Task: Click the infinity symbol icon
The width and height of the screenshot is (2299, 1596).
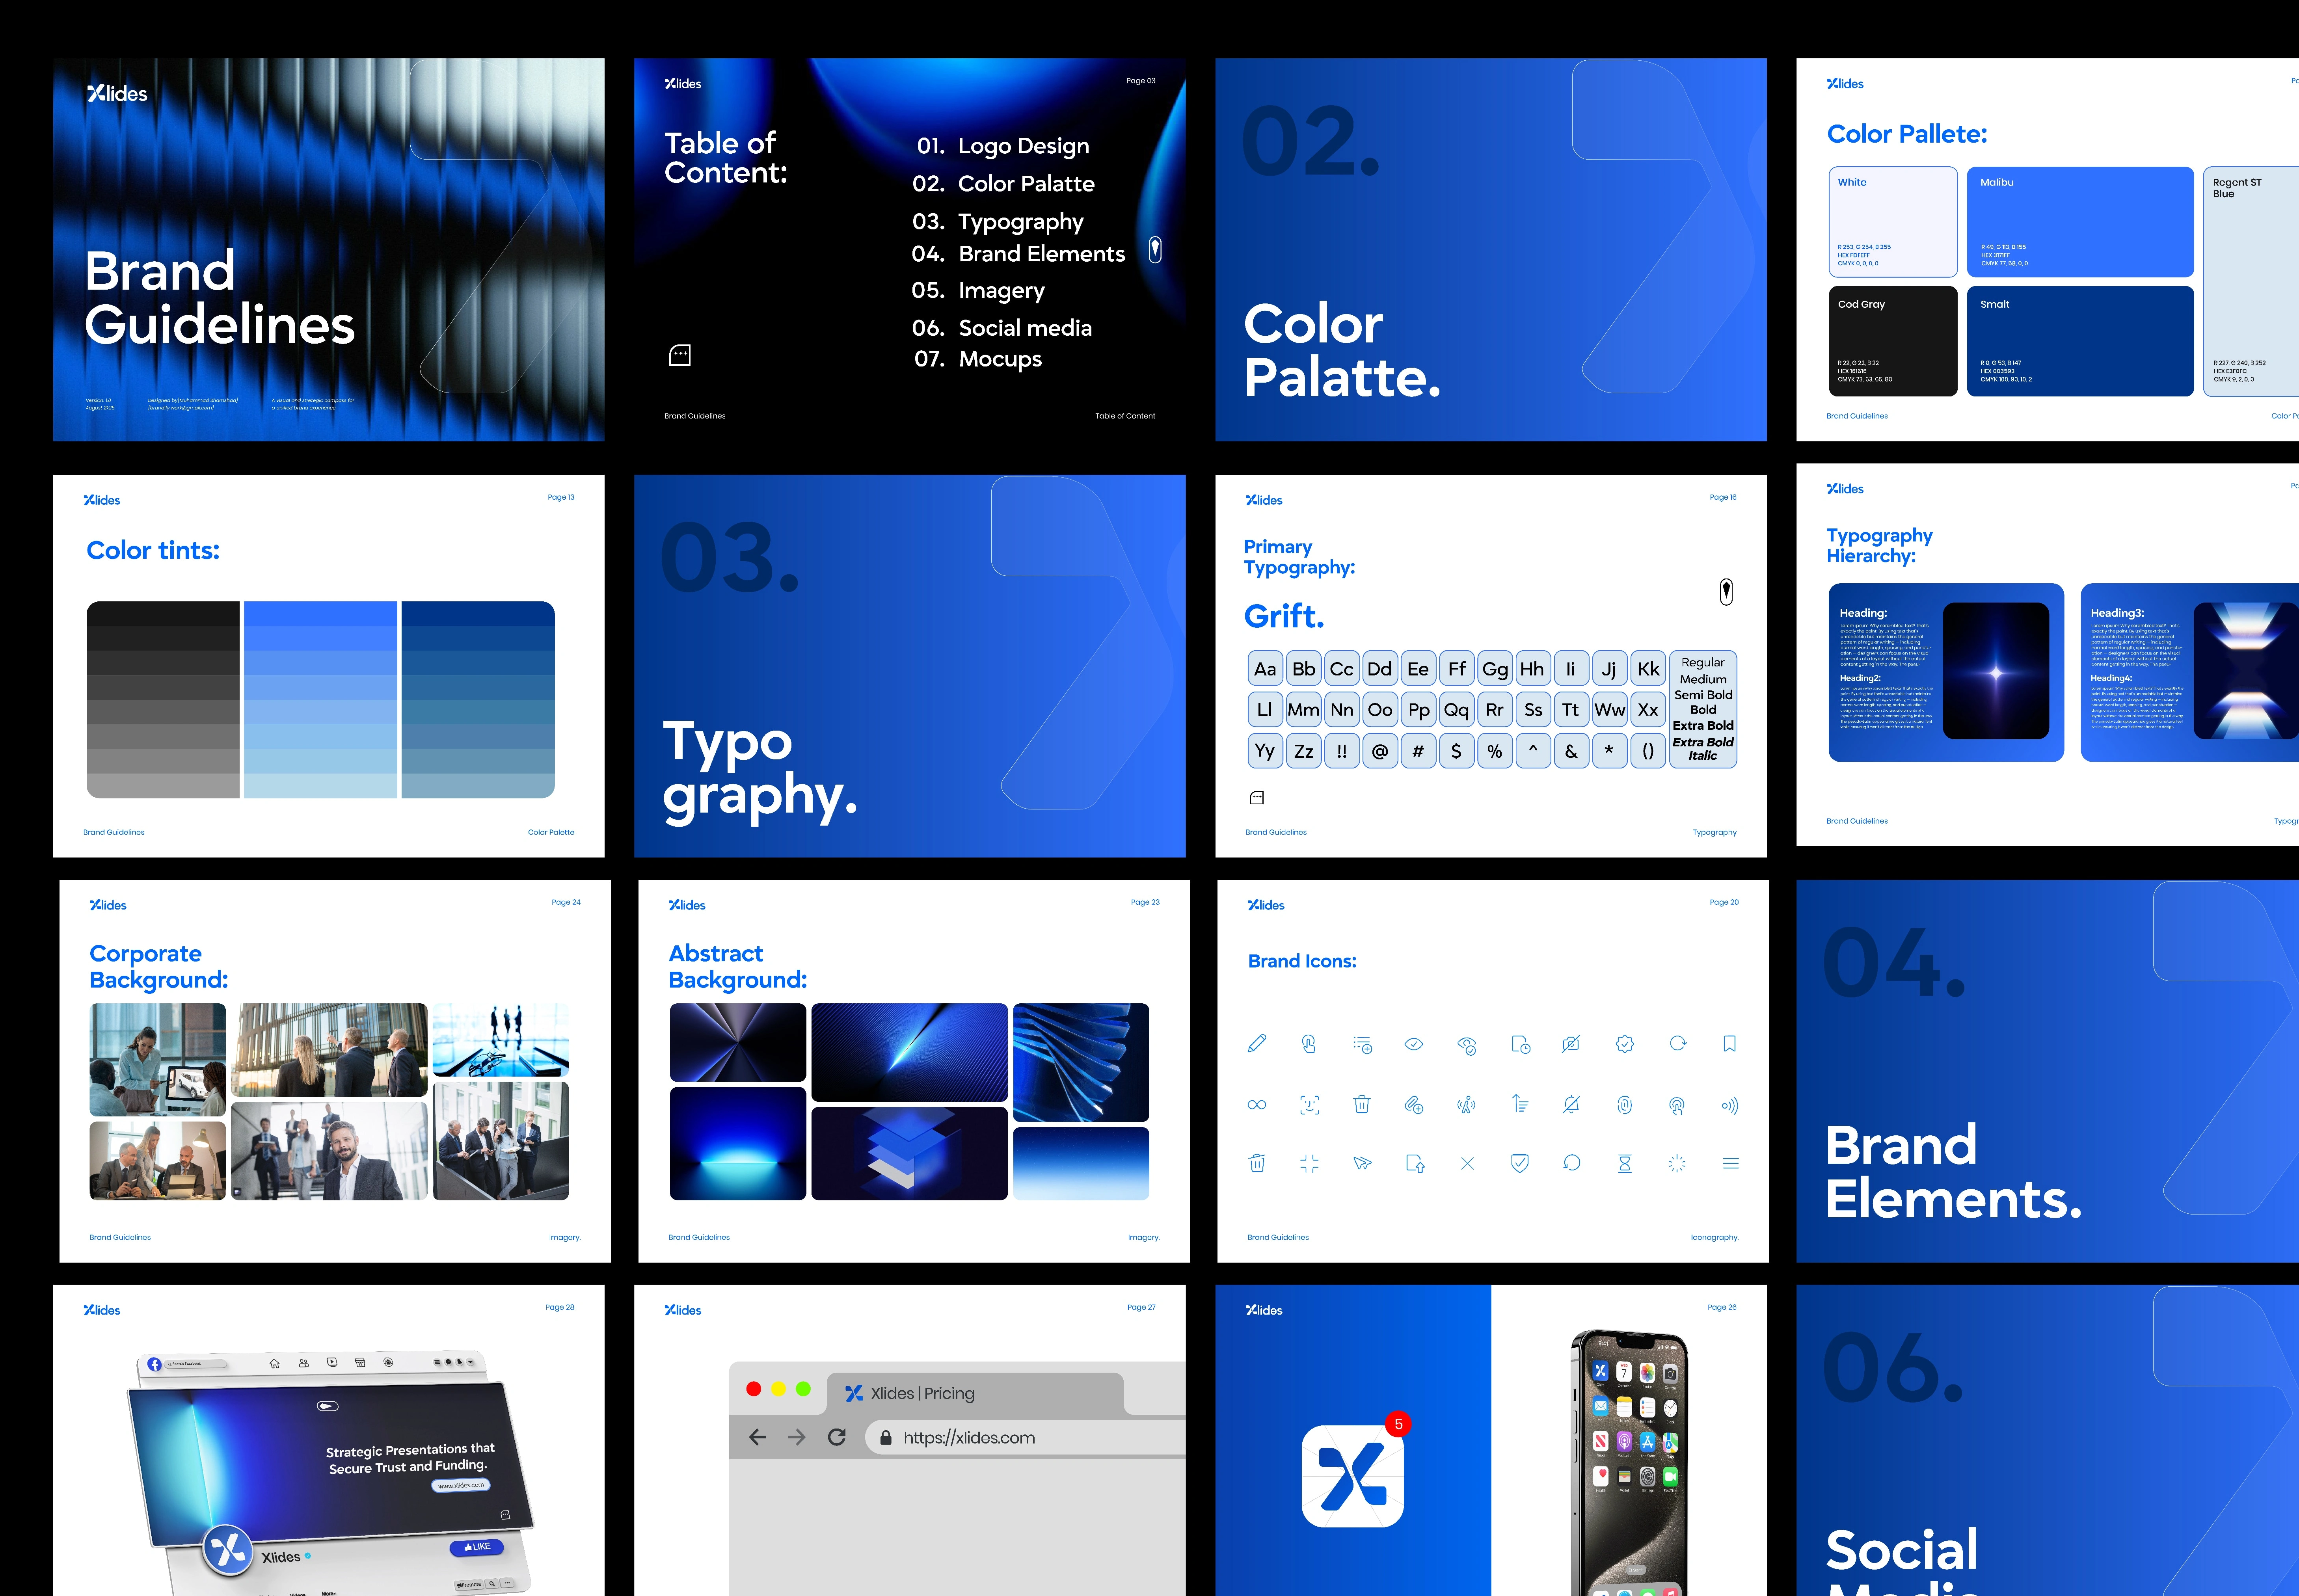Action: tap(1257, 1105)
